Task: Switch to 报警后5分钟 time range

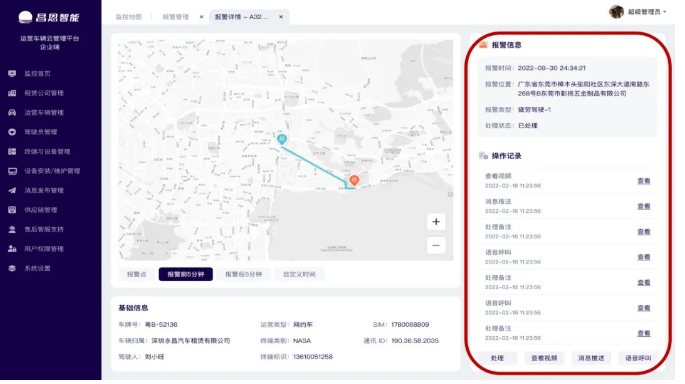Action: [x=243, y=274]
